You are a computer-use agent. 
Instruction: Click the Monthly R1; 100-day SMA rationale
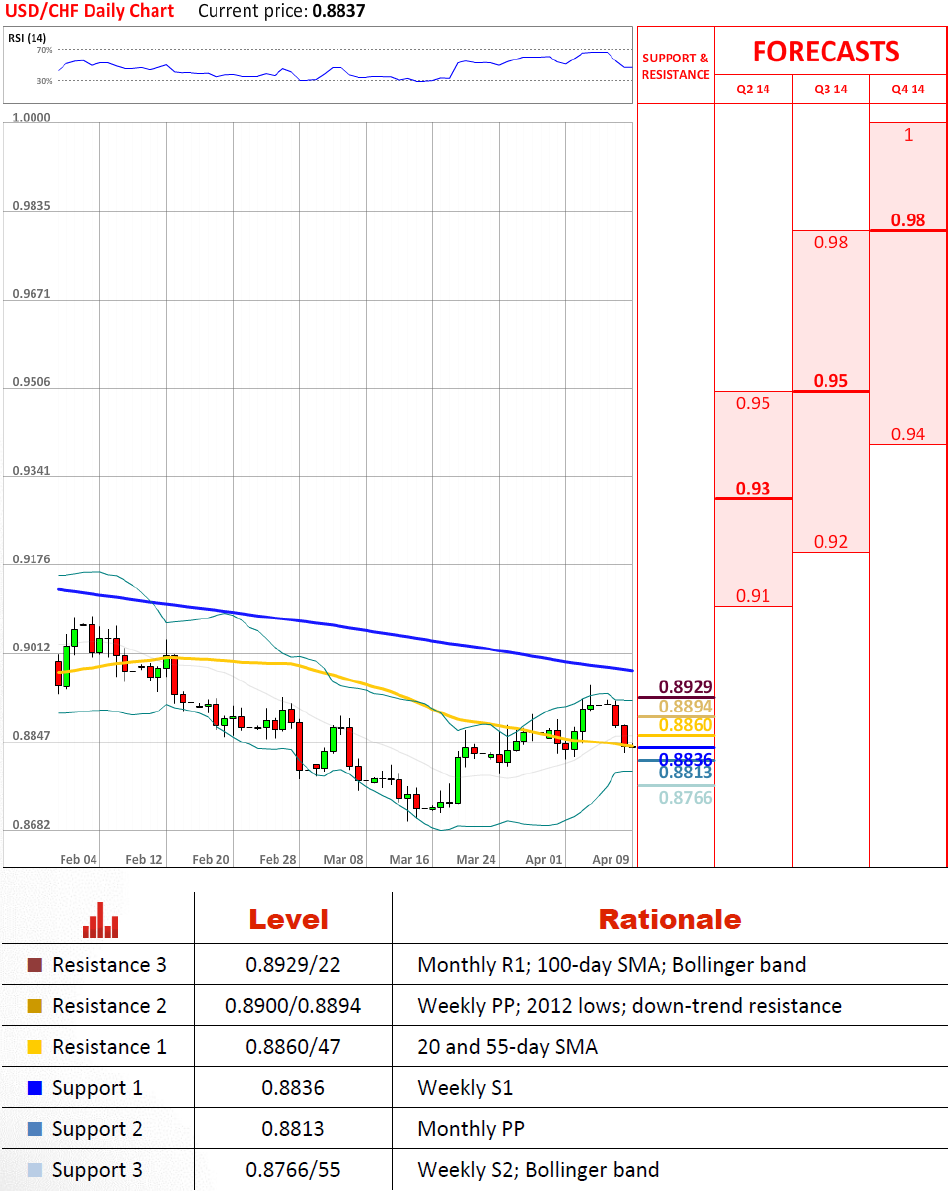pos(611,965)
